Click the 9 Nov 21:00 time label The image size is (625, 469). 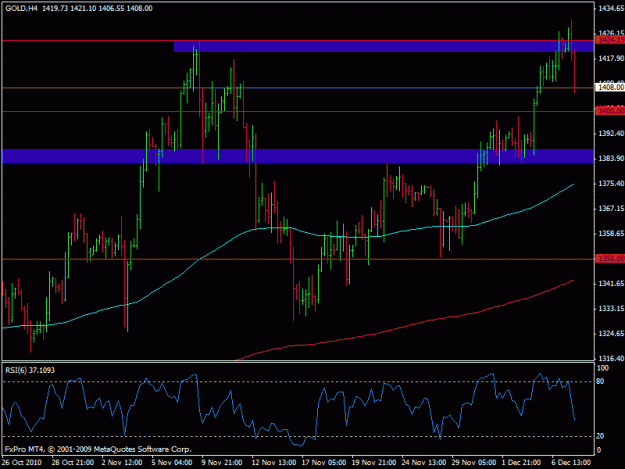222,462
